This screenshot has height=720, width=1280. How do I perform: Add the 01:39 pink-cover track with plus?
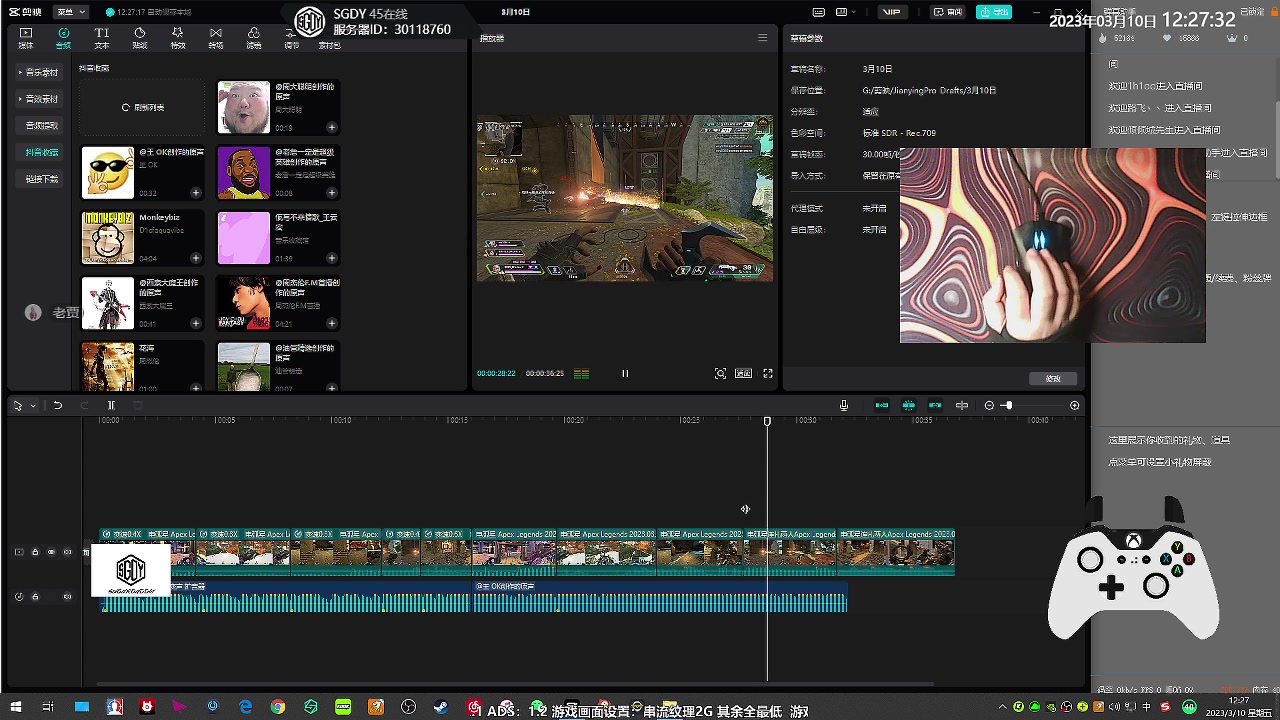pos(331,258)
